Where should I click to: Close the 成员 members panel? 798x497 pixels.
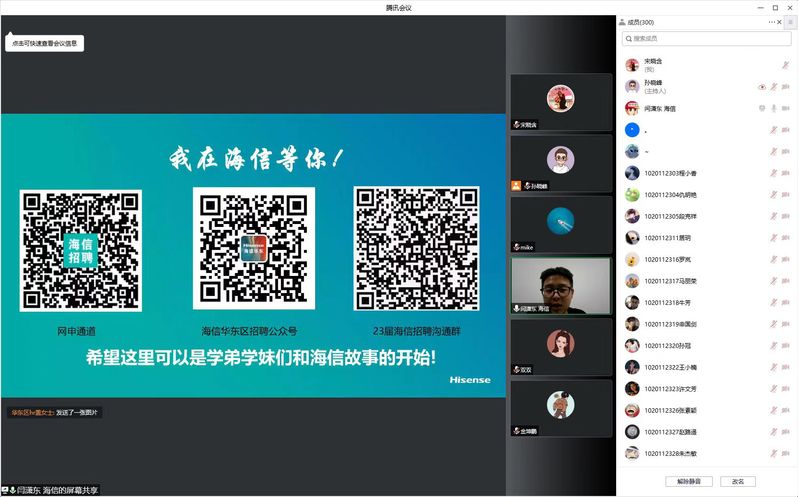click(778, 22)
